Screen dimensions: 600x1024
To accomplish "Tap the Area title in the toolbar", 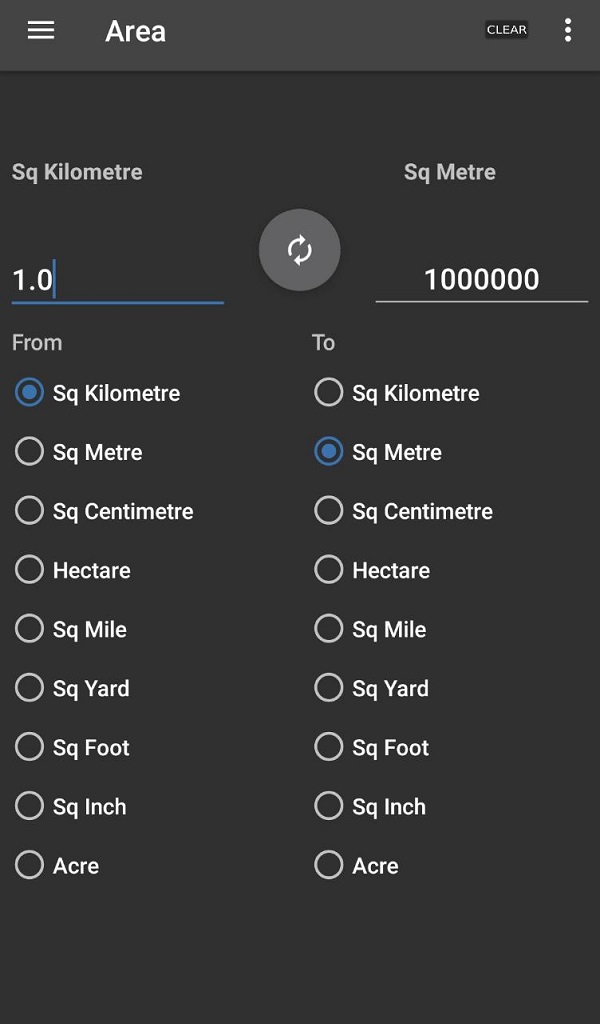I will [x=135, y=31].
